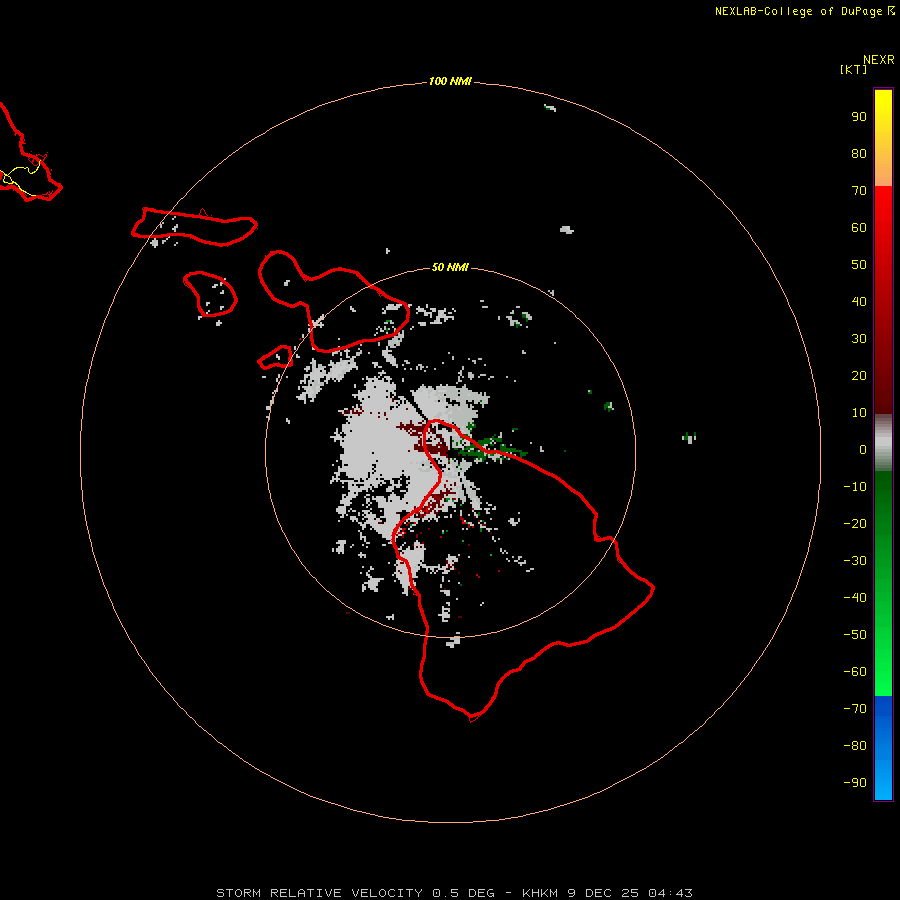Image resolution: width=900 pixels, height=900 pixels.
Task: Click the -50 value on the velocity scale
Action: tap(855, 635)
